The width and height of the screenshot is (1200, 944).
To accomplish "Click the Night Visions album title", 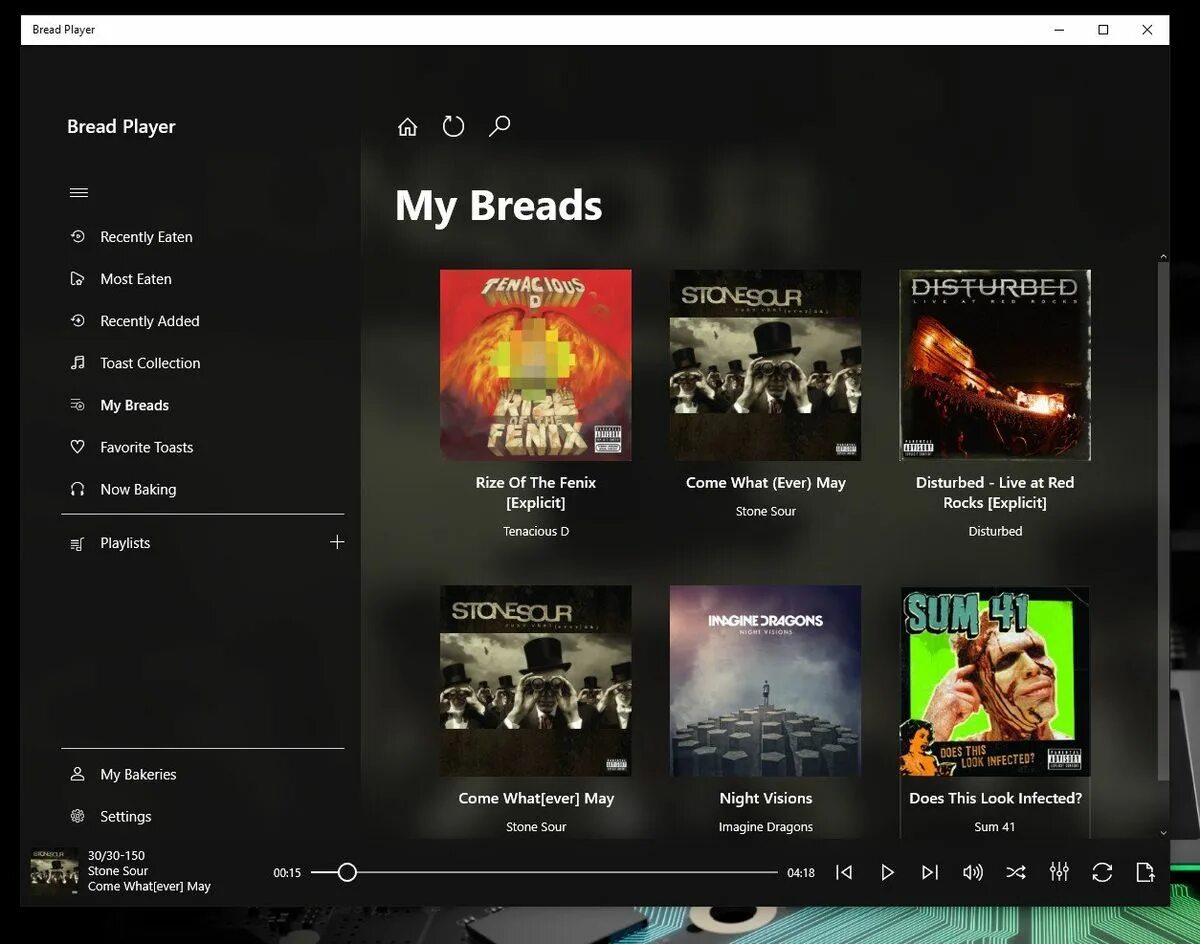I will pos(766,798).
